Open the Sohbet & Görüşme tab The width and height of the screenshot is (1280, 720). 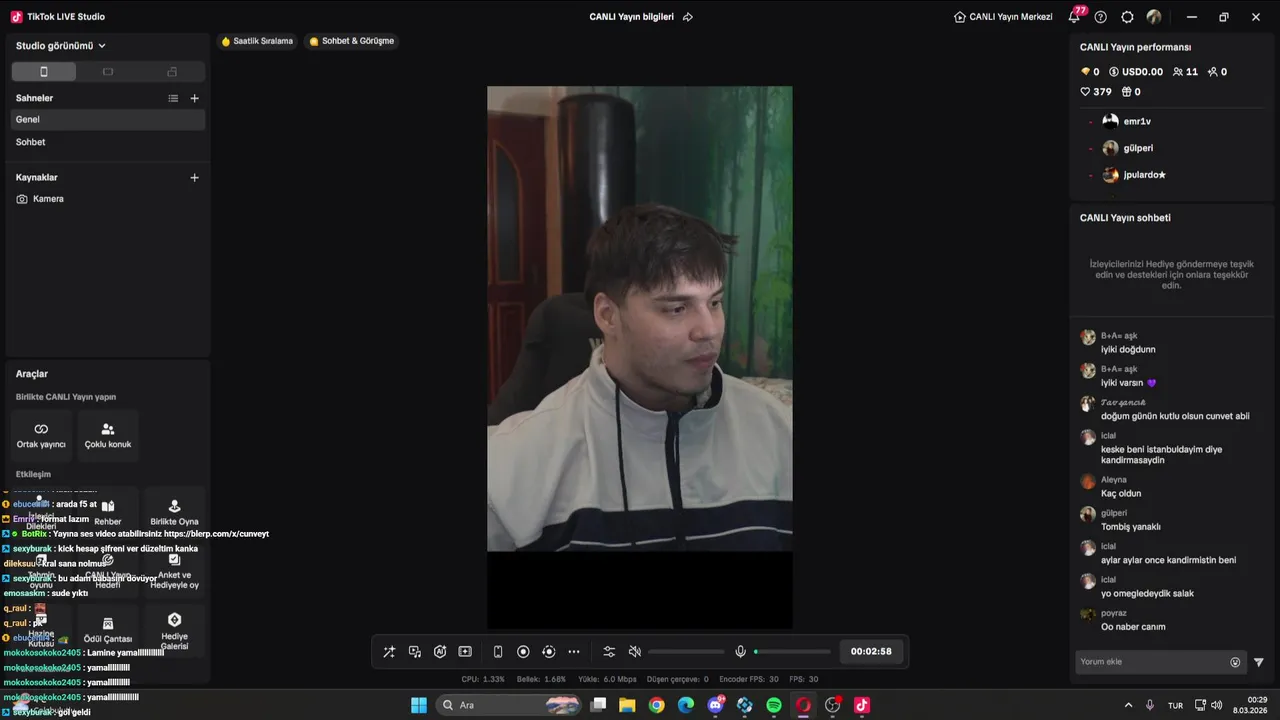click(351, 41)
